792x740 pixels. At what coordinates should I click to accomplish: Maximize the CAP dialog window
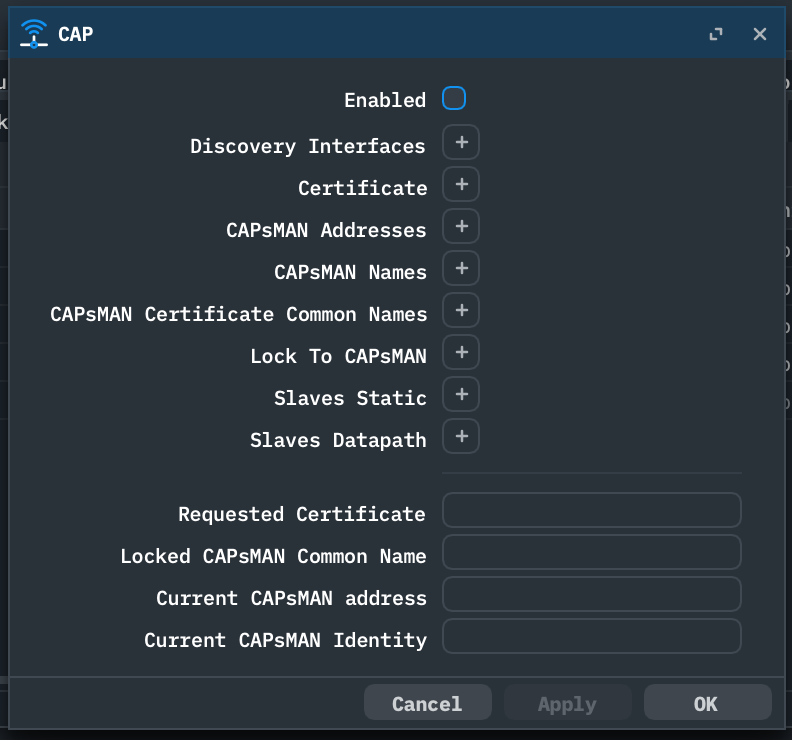pos(716,34)
